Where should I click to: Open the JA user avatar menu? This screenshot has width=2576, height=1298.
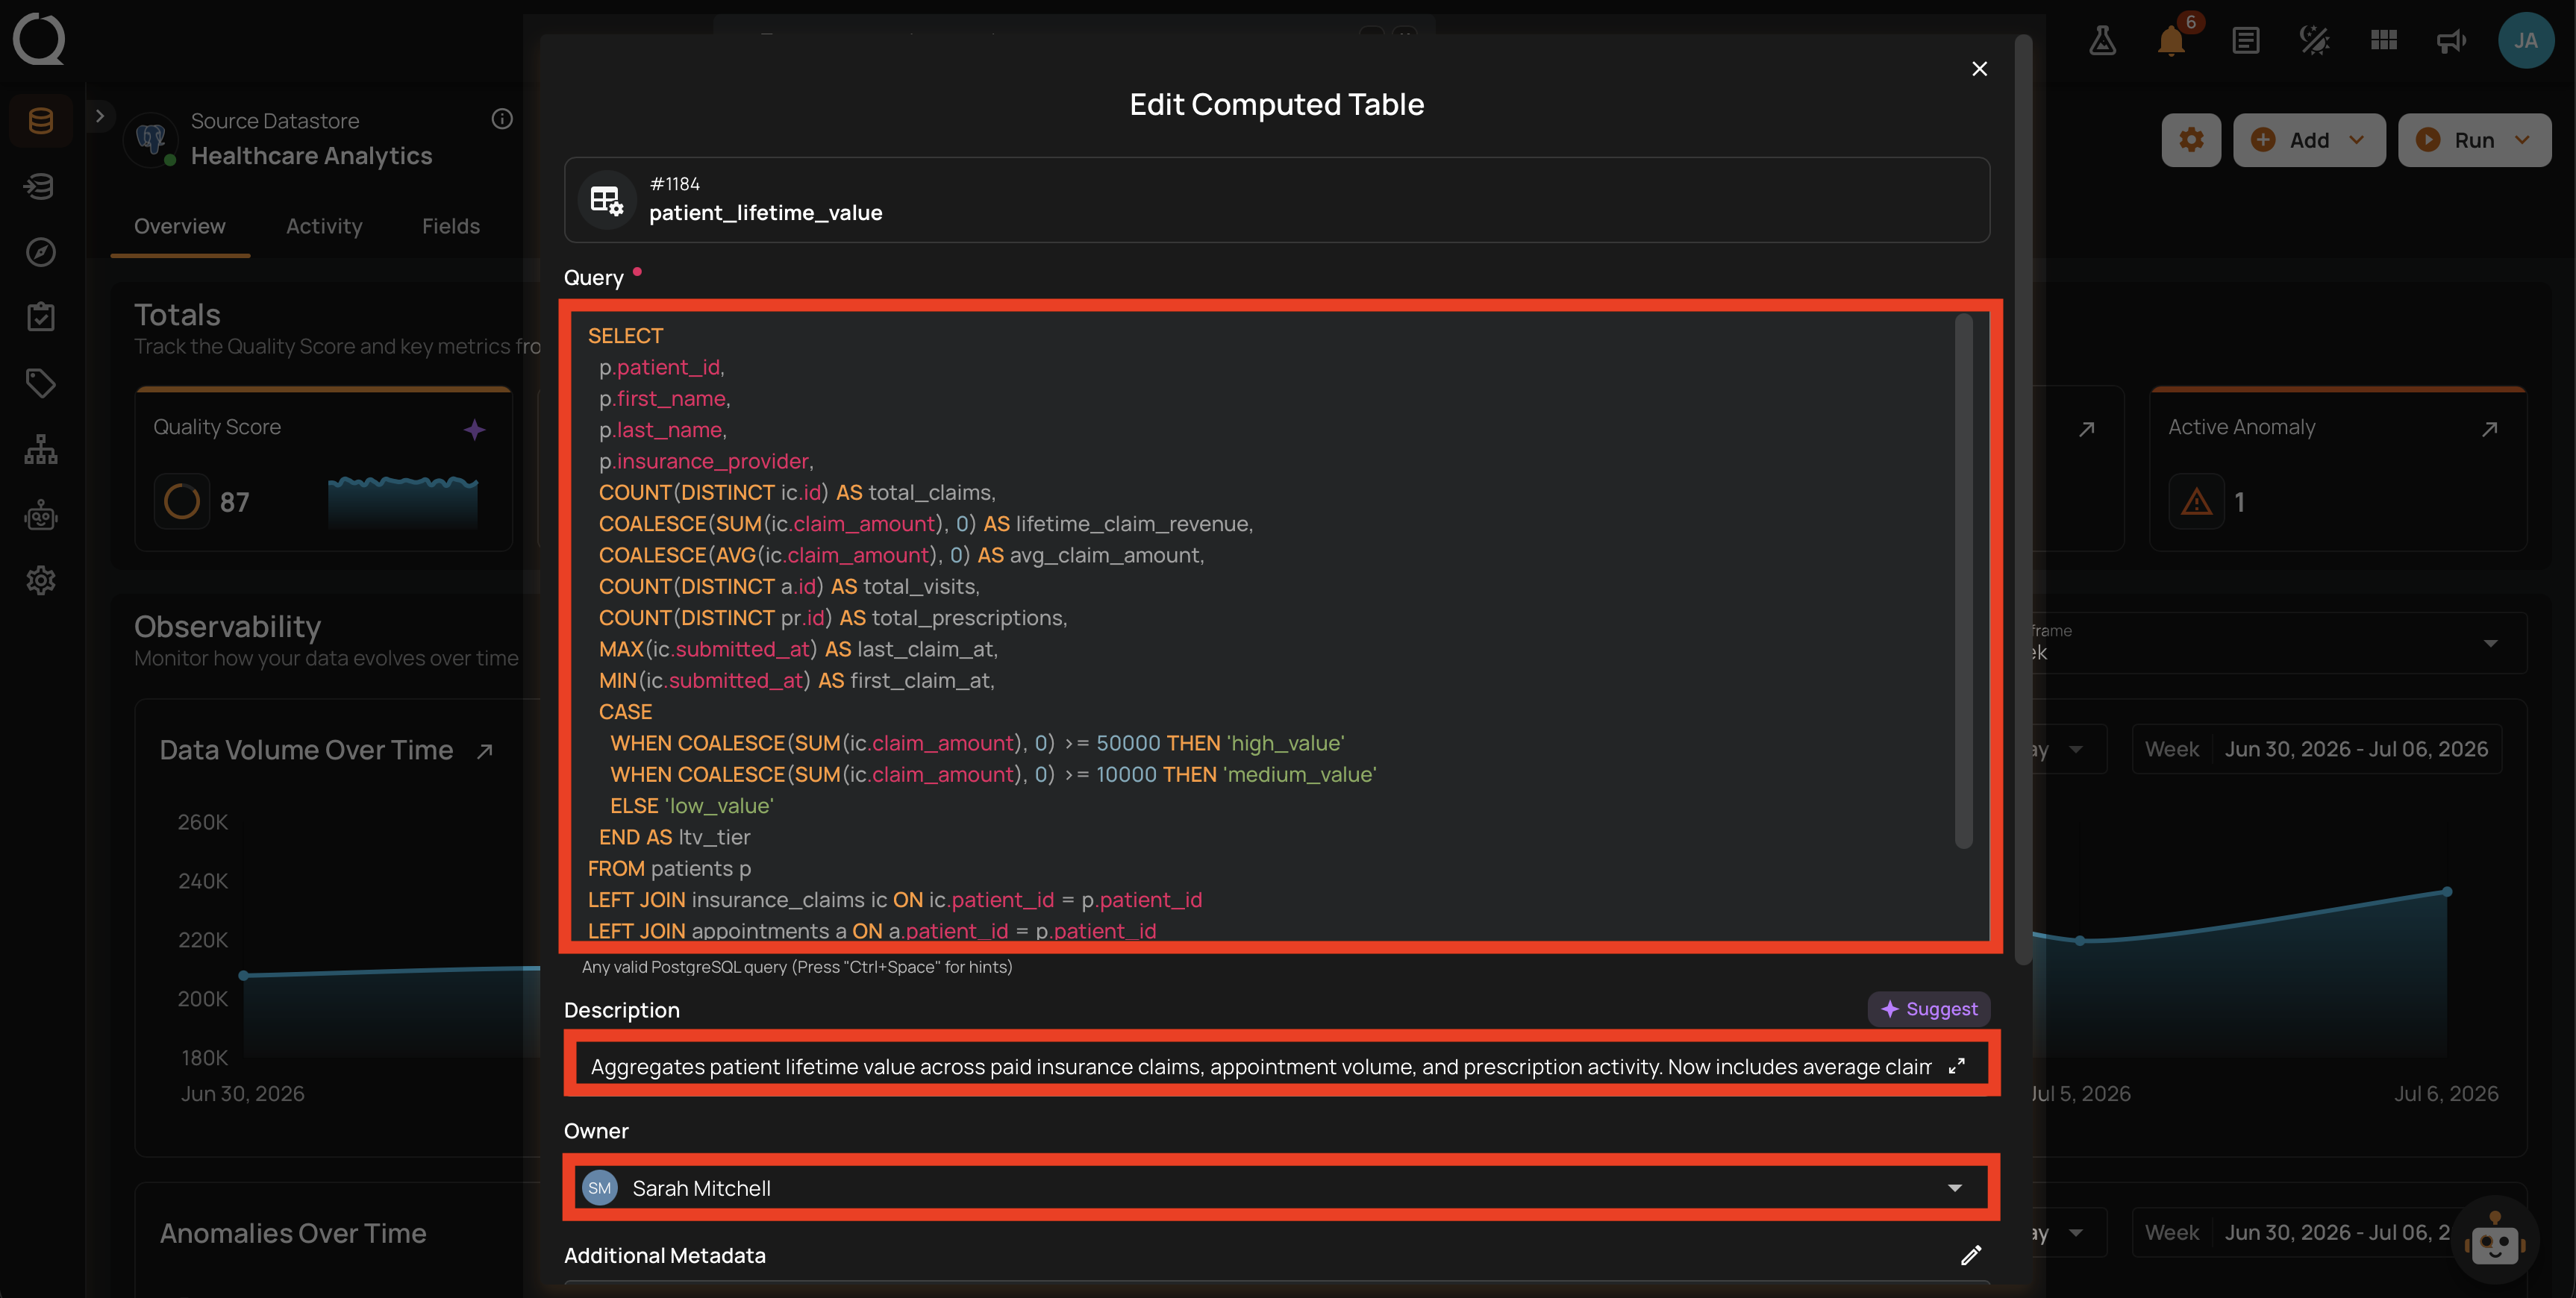coord(2526,40)
